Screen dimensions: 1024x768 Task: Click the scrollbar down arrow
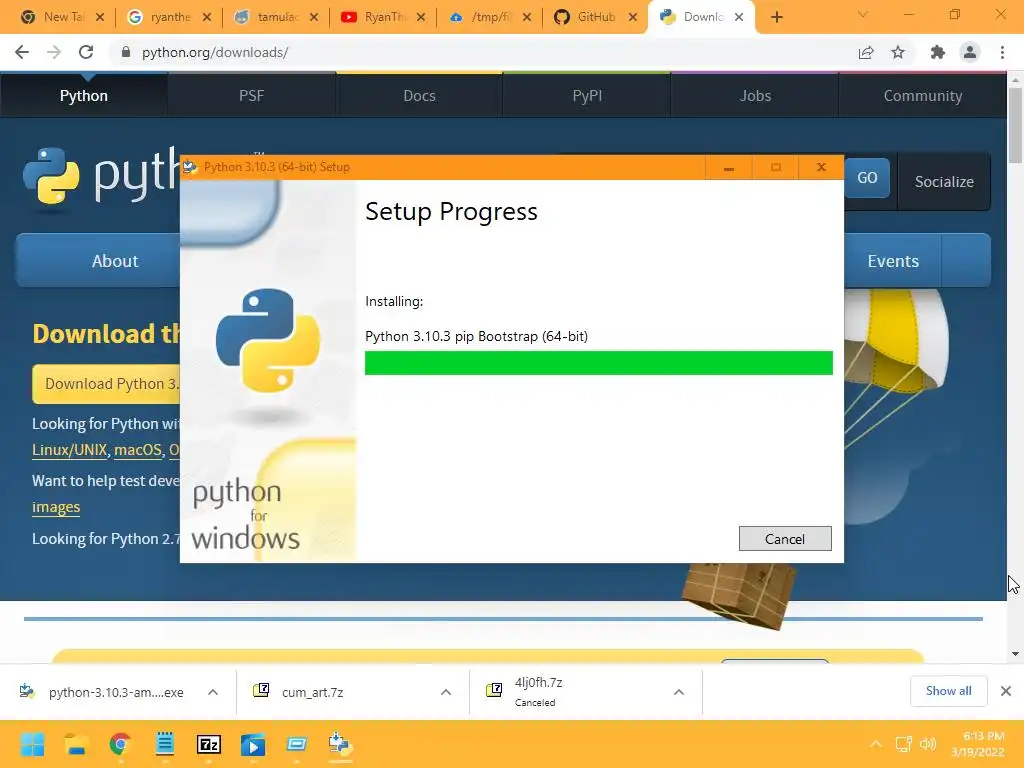(1015, 654)
